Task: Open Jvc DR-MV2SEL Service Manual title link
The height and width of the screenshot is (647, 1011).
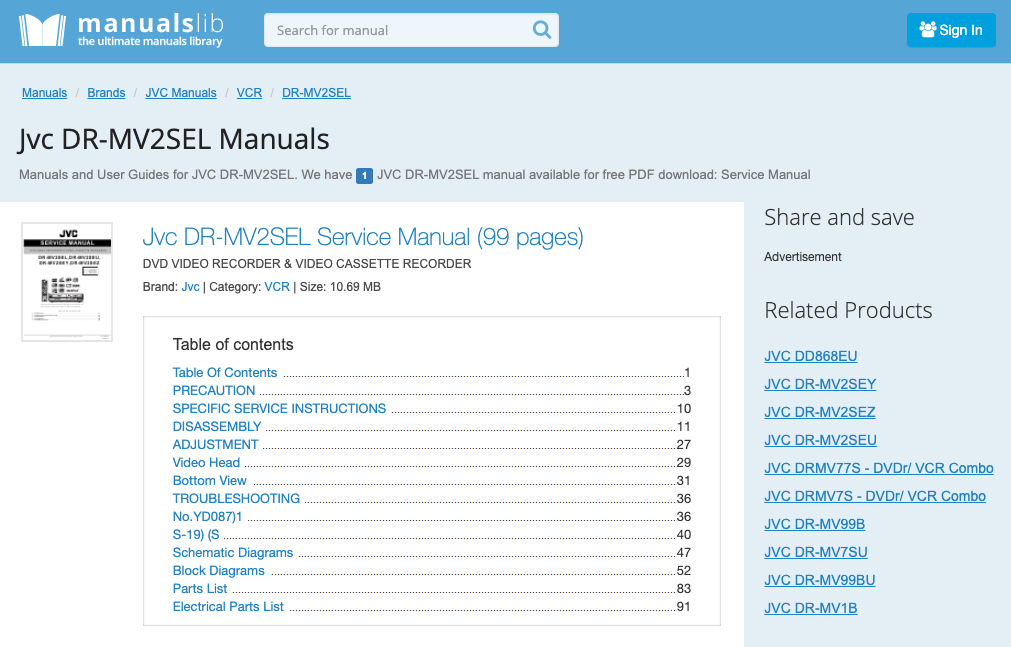Action: 363,237
